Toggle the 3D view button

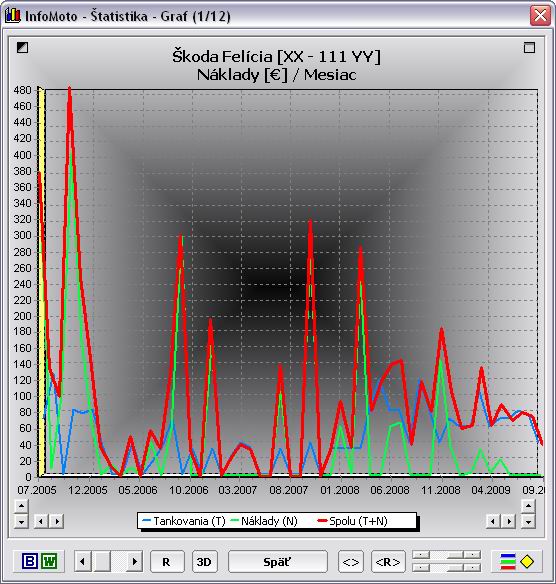click(204, 562)
